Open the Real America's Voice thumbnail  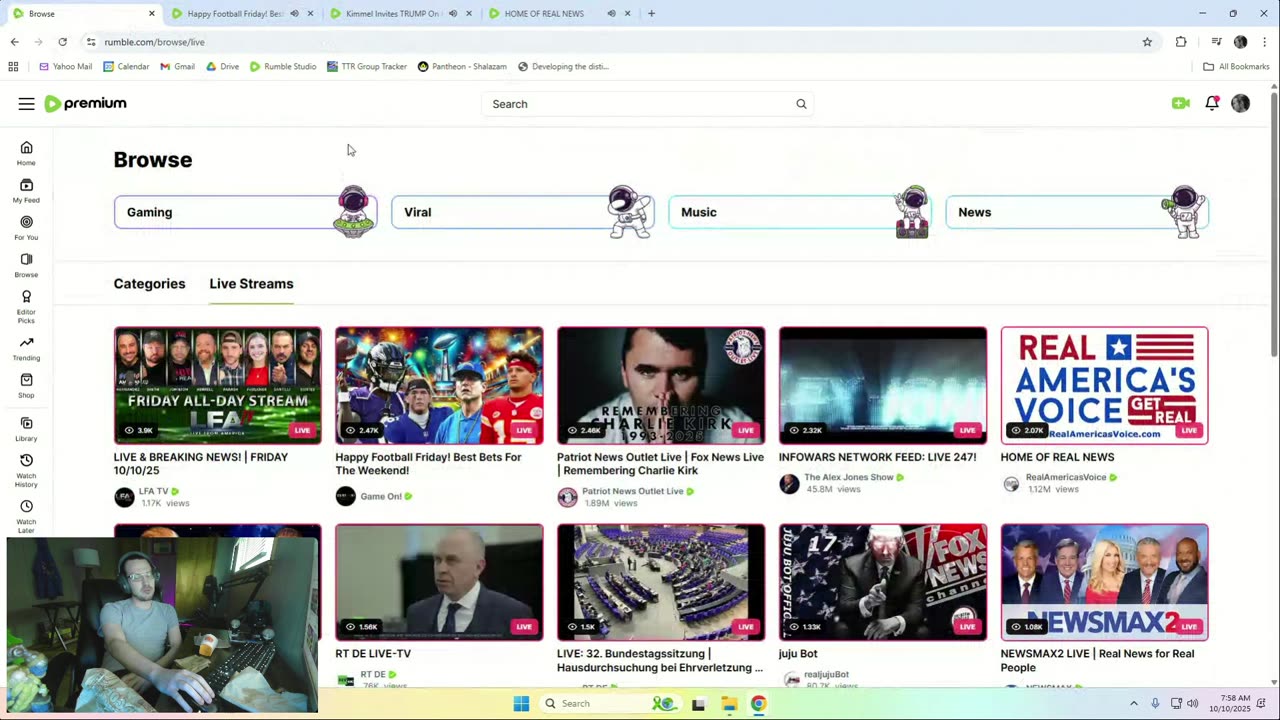click(x=1105, y=385)
